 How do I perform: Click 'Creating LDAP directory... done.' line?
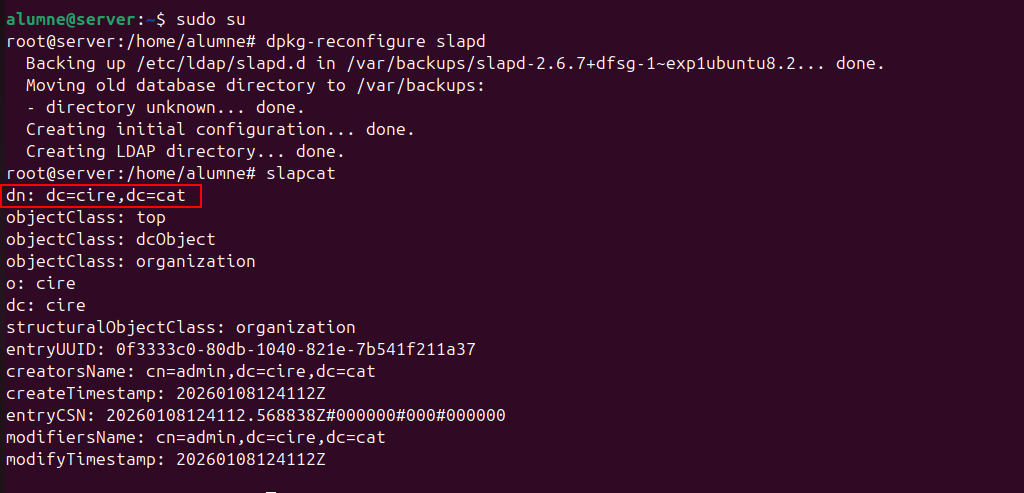(185, 151)
